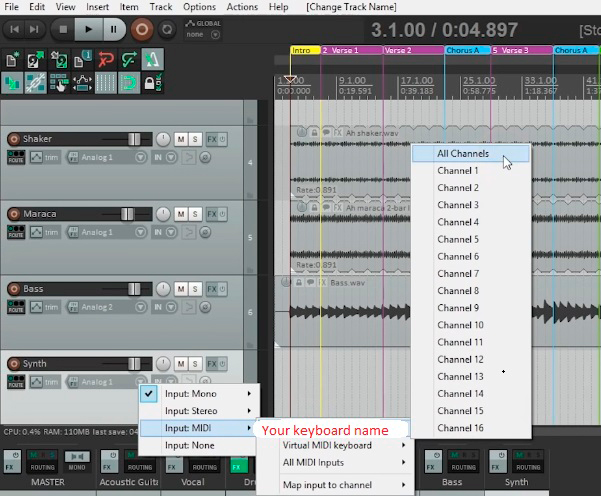Toggle Move envelope points with items icon
Screen dimensions: 601x496
[x=82, y=83]
